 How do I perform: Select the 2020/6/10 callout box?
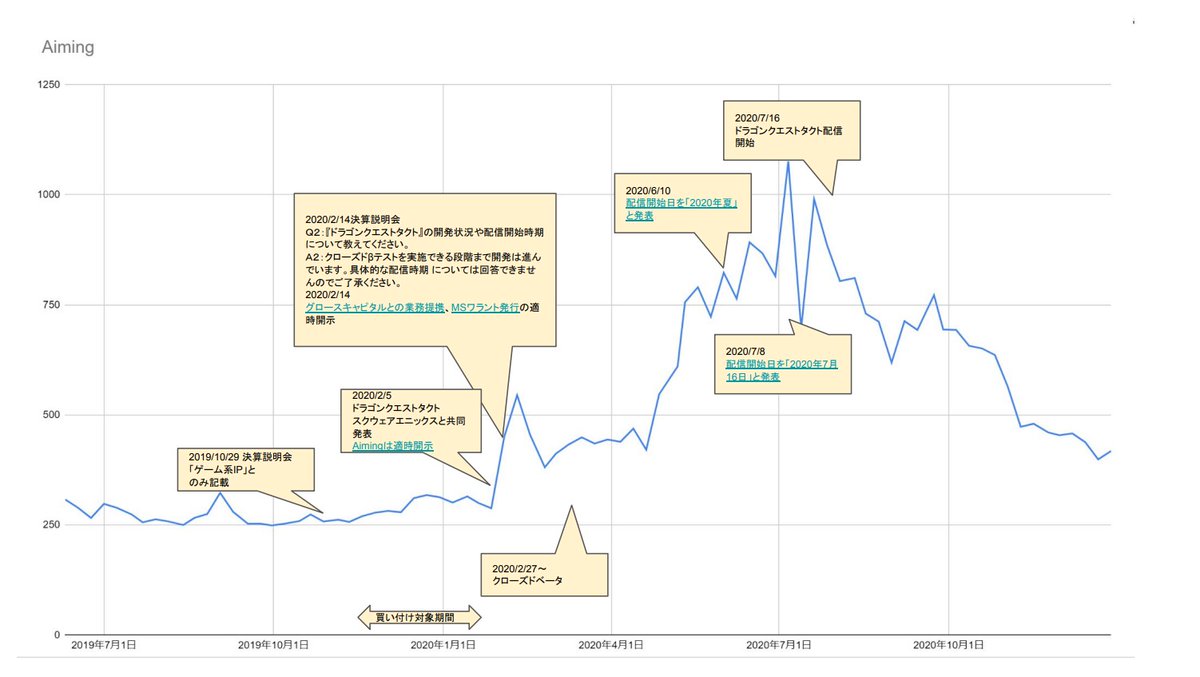pos(683,203)
